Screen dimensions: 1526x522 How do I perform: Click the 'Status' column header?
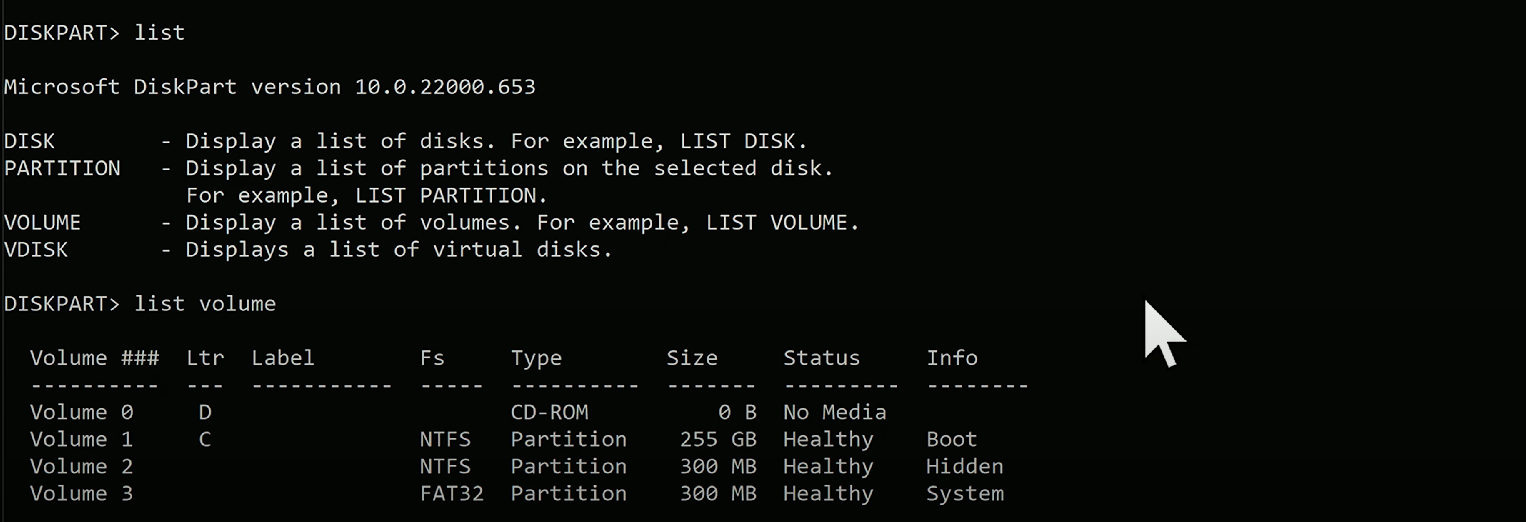[x=821, y=358]
